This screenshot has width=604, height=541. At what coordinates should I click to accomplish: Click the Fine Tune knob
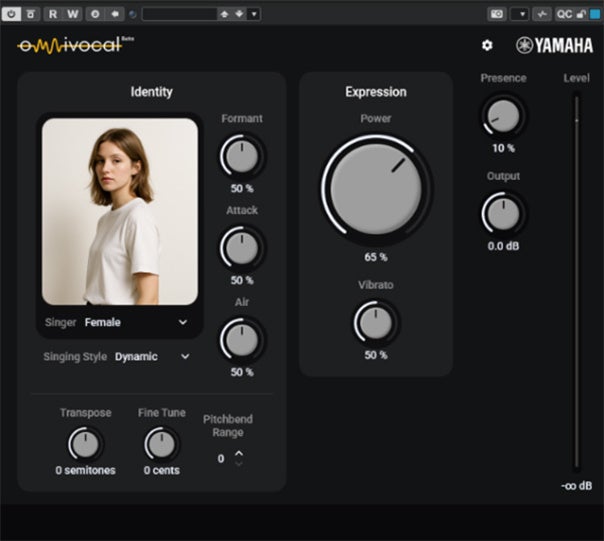pyautogui.click(x=162, y=444)
